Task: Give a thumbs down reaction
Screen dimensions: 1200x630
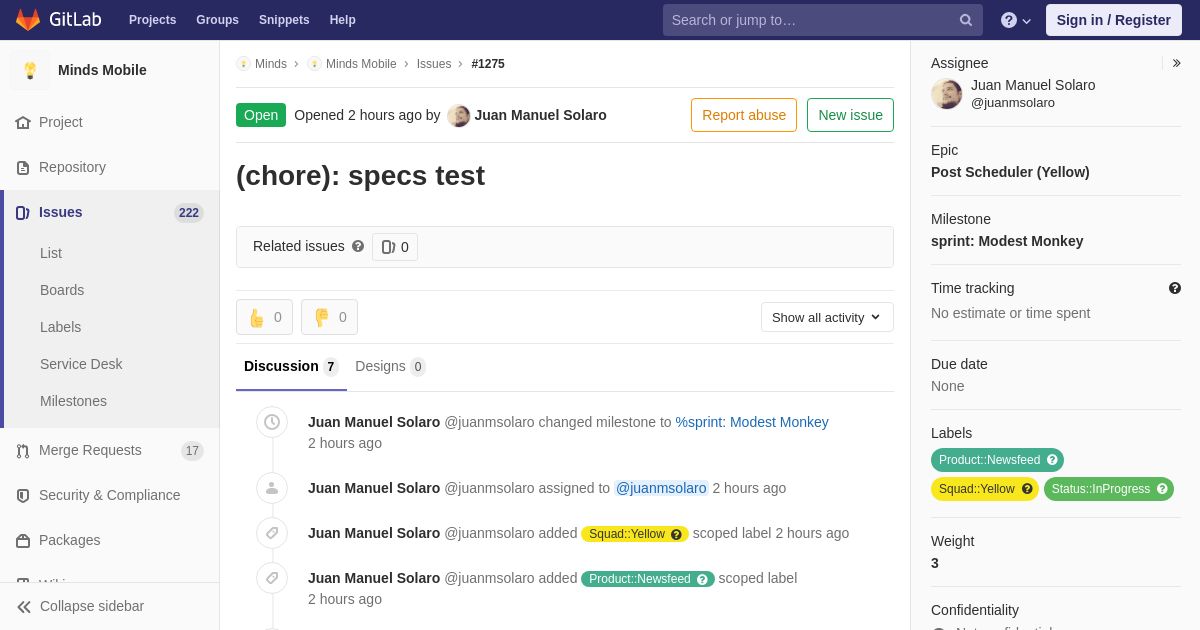Action: tap(329, 317)
